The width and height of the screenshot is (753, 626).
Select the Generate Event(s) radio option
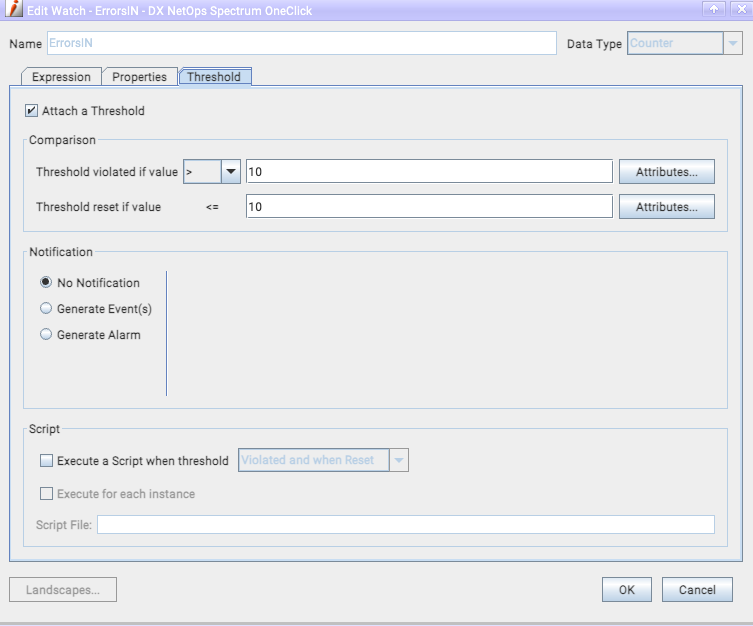pos(46,308)
